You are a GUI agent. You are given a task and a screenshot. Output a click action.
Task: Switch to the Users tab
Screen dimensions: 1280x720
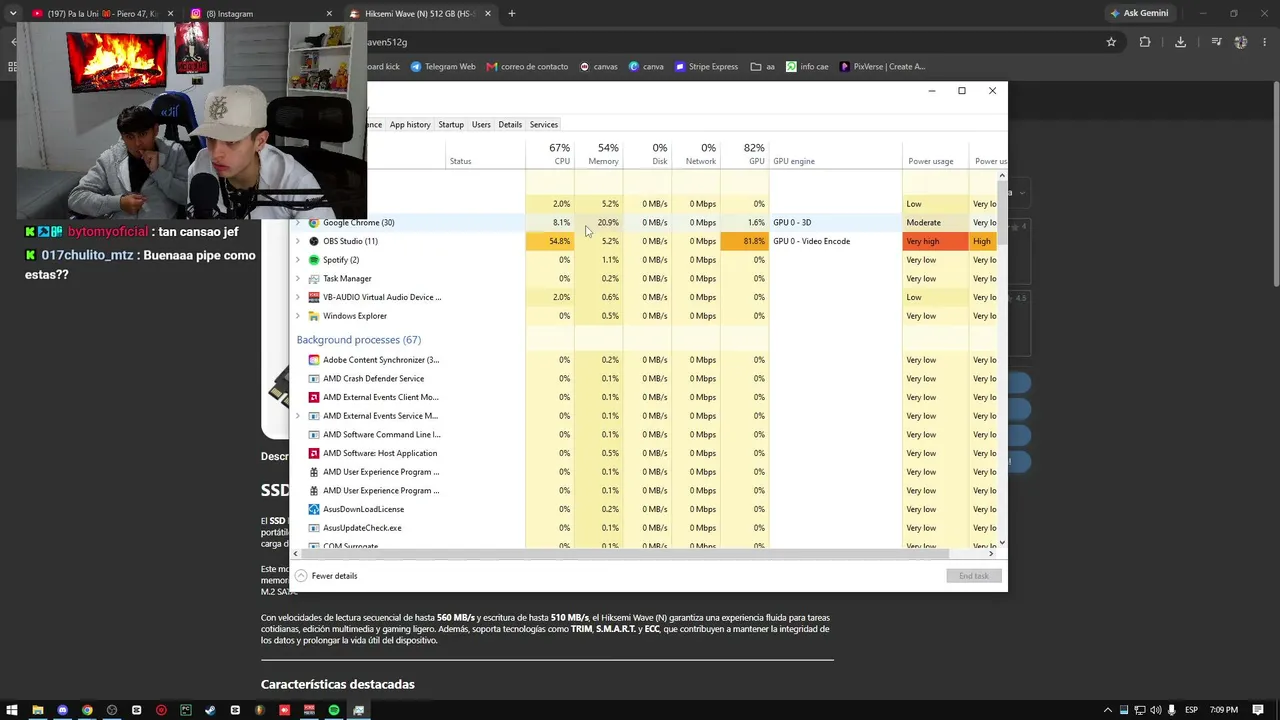[x=481, y=125]
